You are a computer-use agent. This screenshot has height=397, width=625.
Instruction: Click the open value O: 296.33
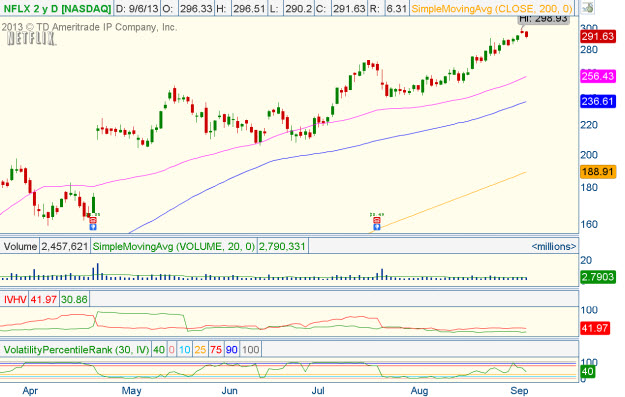click(x=187, y=8)
